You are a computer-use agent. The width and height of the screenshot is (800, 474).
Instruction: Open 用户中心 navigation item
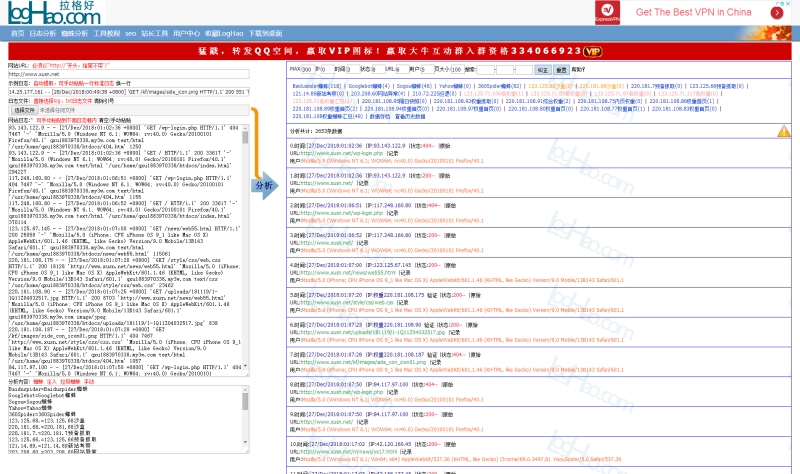[x=186, y=34]
